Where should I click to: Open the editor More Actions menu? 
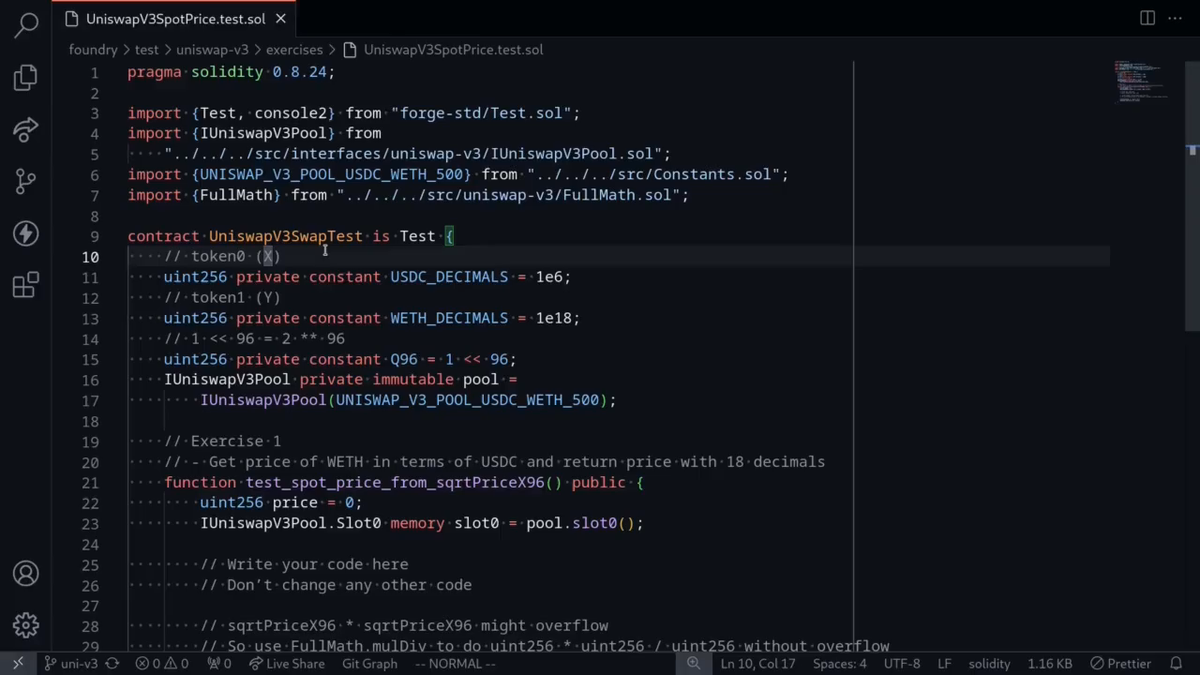coord(1176,18)
